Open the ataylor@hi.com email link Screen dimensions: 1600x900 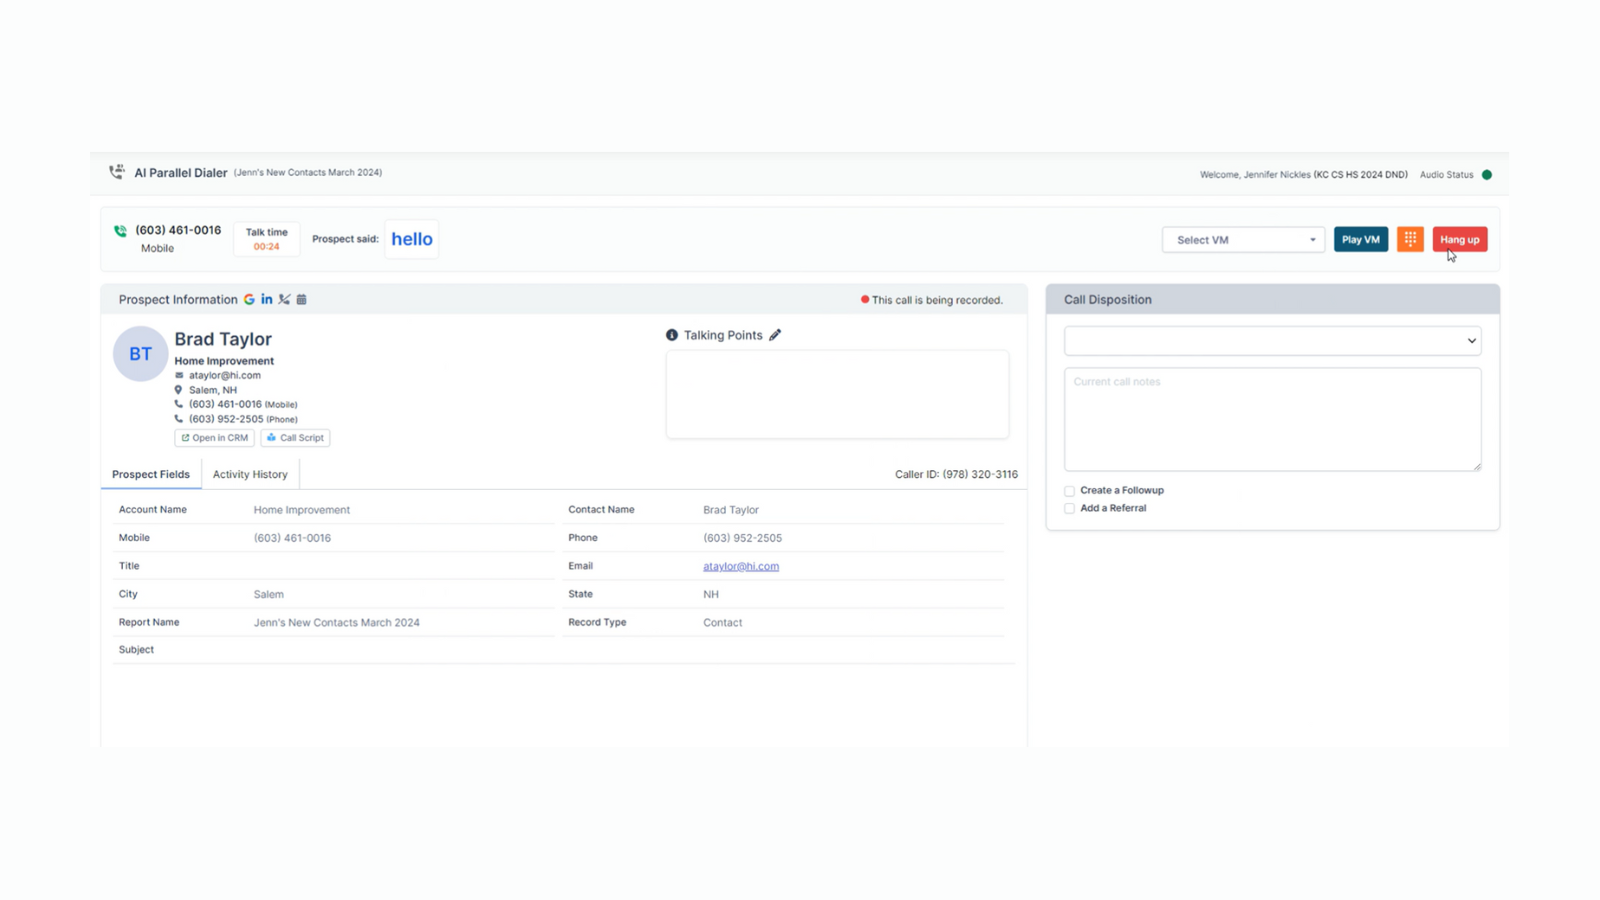(x=741, y=566)
